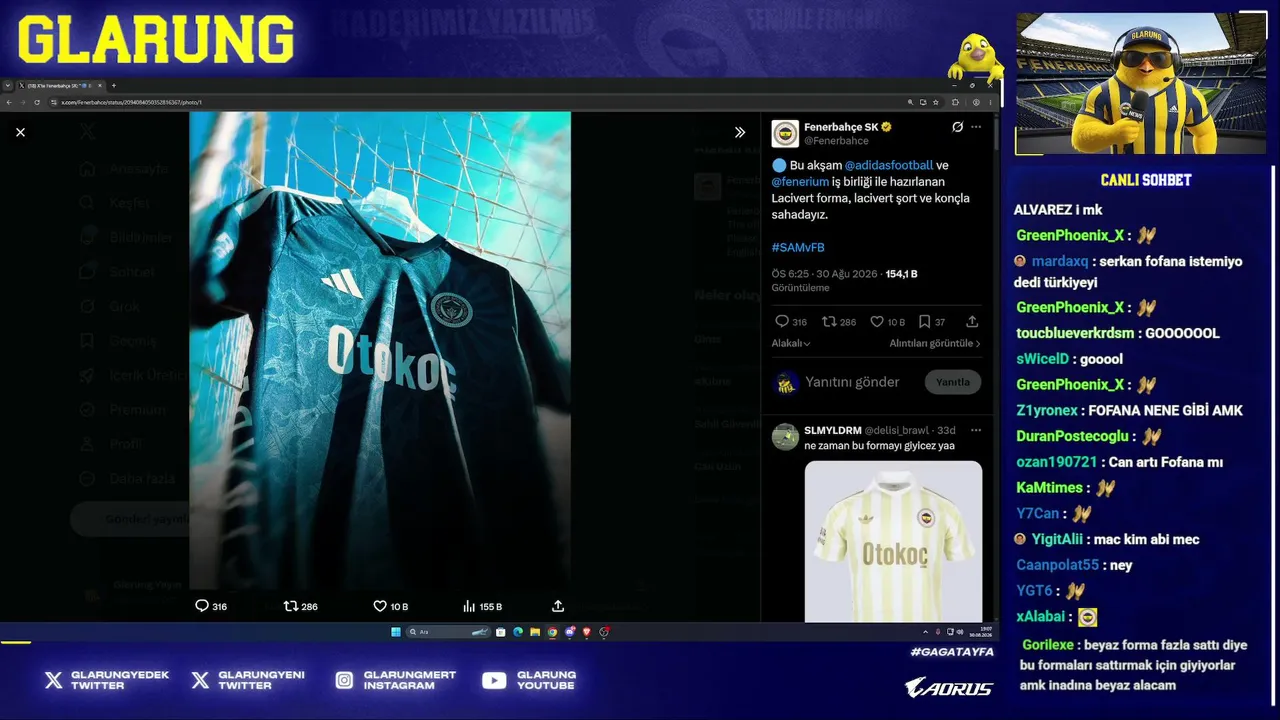The height and width of the screenshot is (720, 1280).
Task: Click chat username Gorilexe
Action: coord(1050,645)
